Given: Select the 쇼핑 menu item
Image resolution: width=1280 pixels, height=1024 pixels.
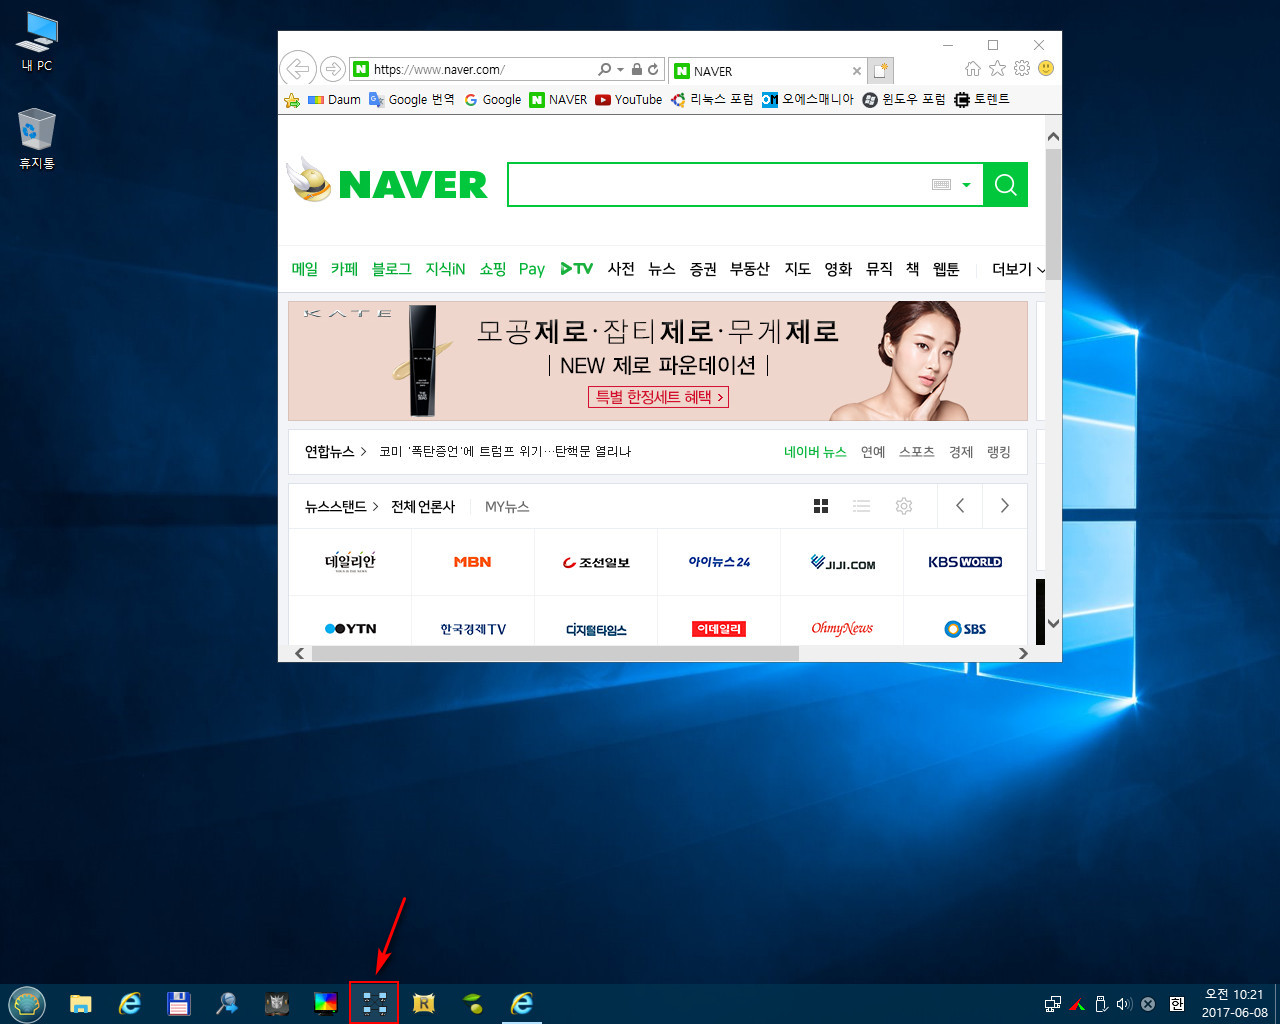Looking at the screenshot, I should click(x=492, y=269).
